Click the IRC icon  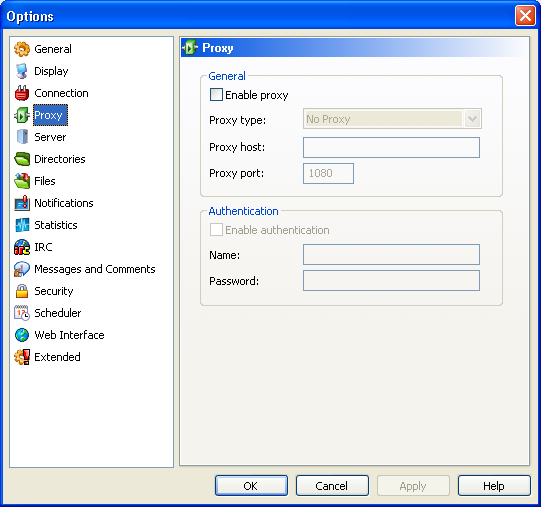click(x=22, y=247)
